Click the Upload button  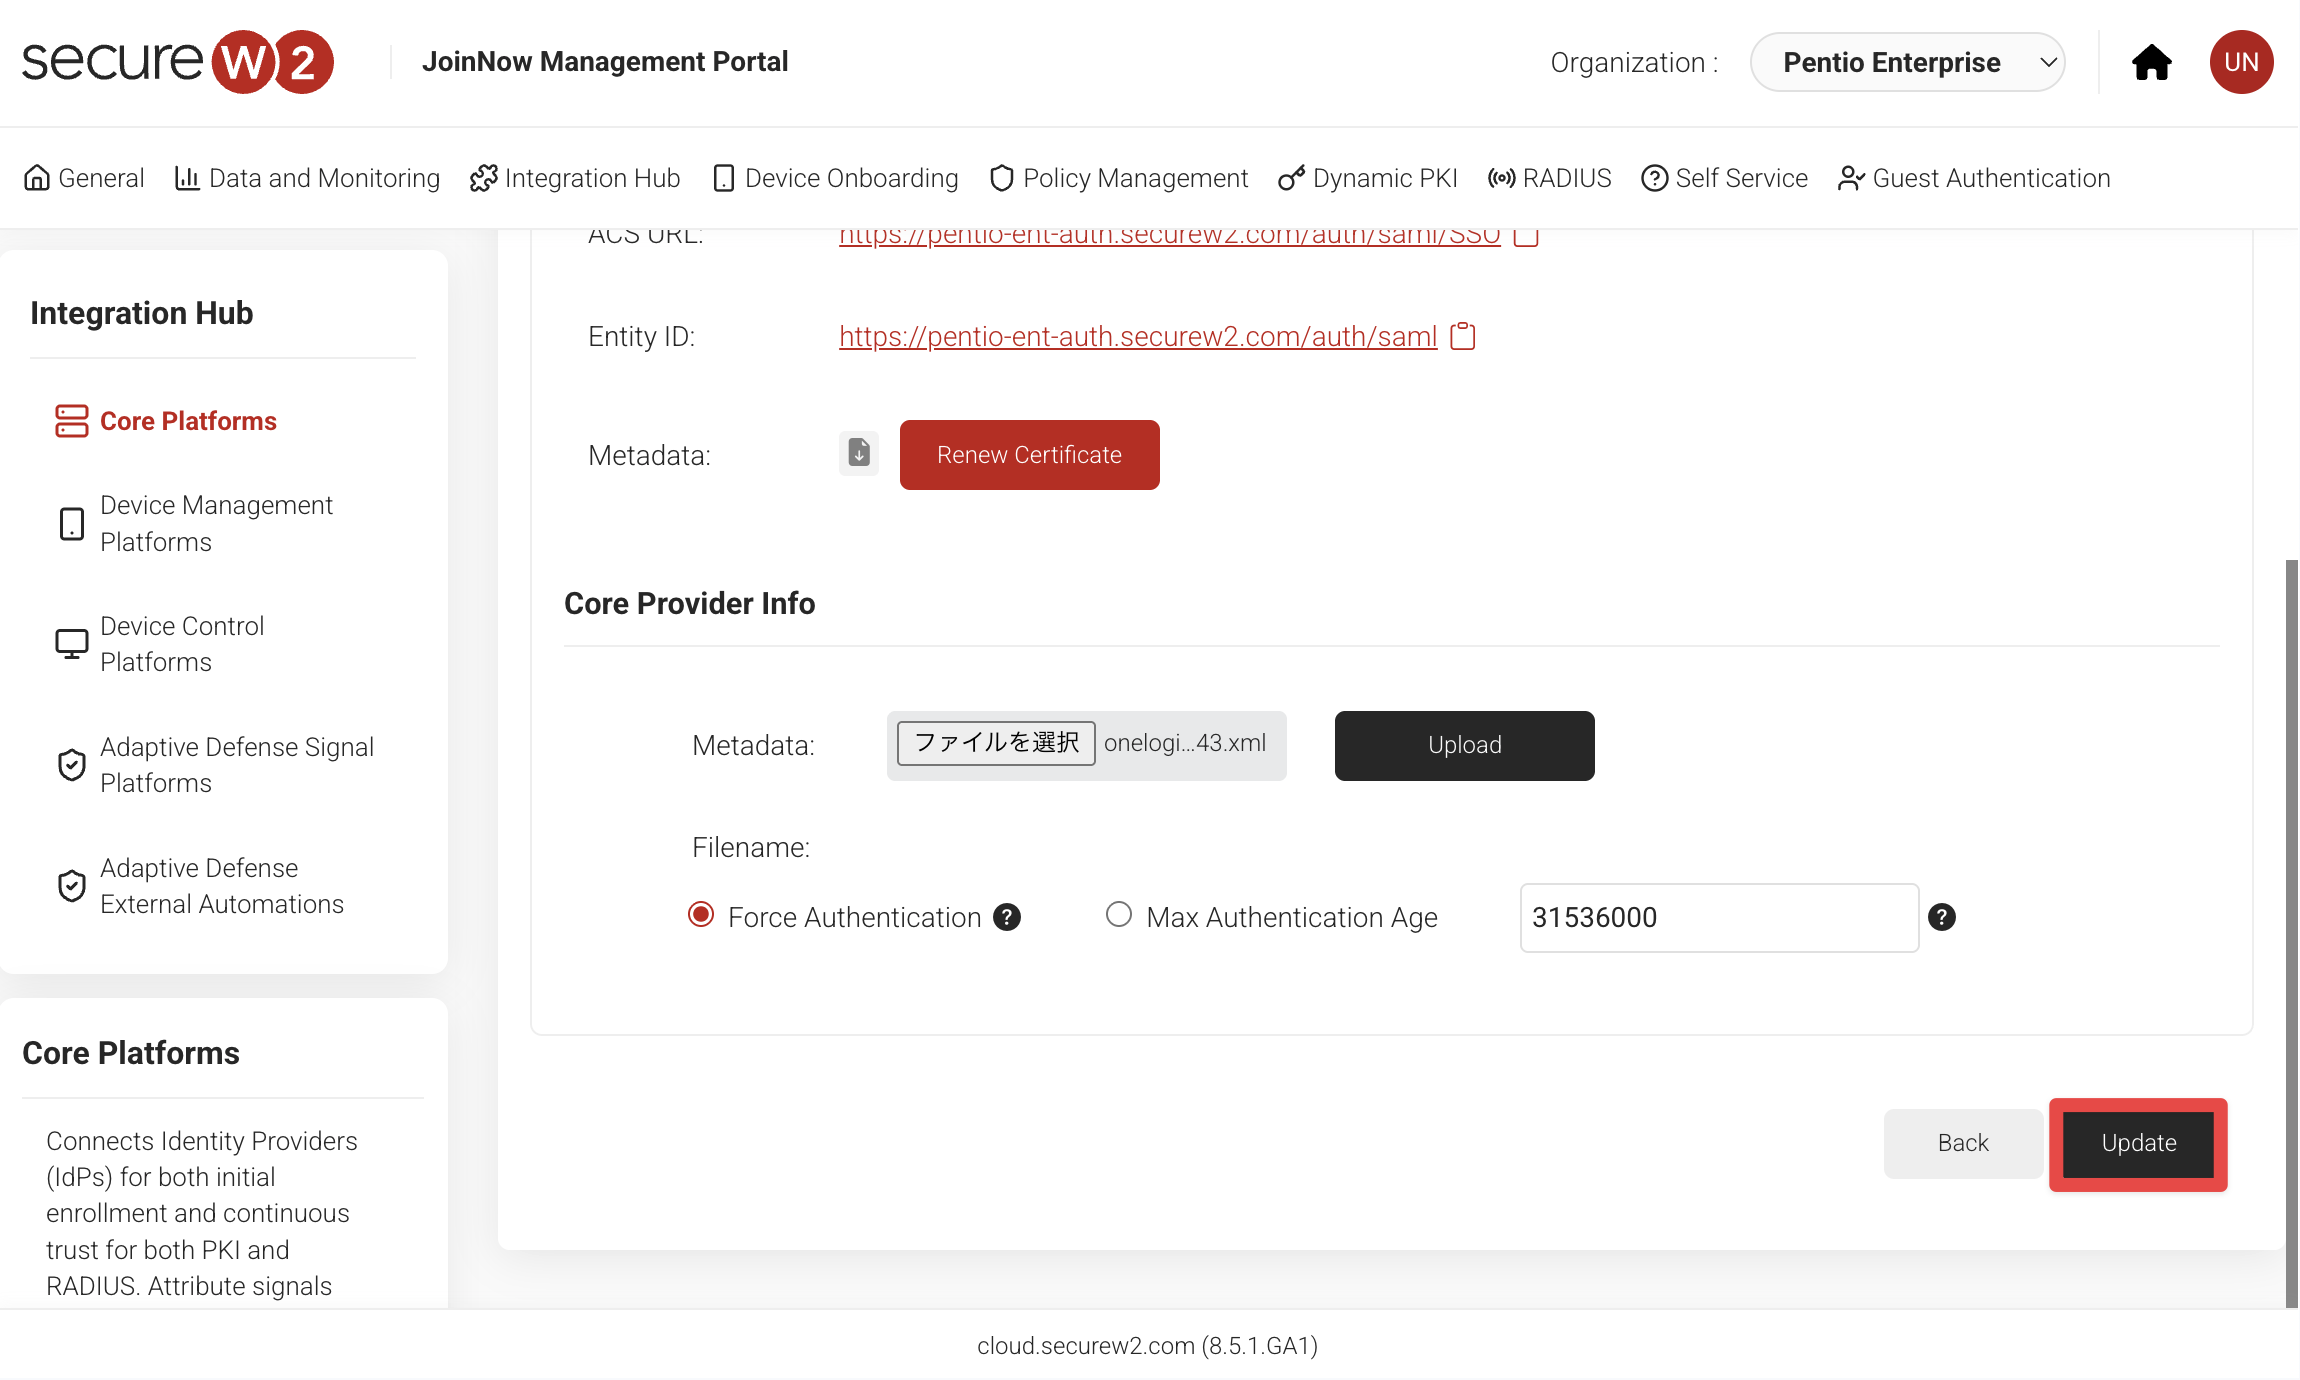1465,746
